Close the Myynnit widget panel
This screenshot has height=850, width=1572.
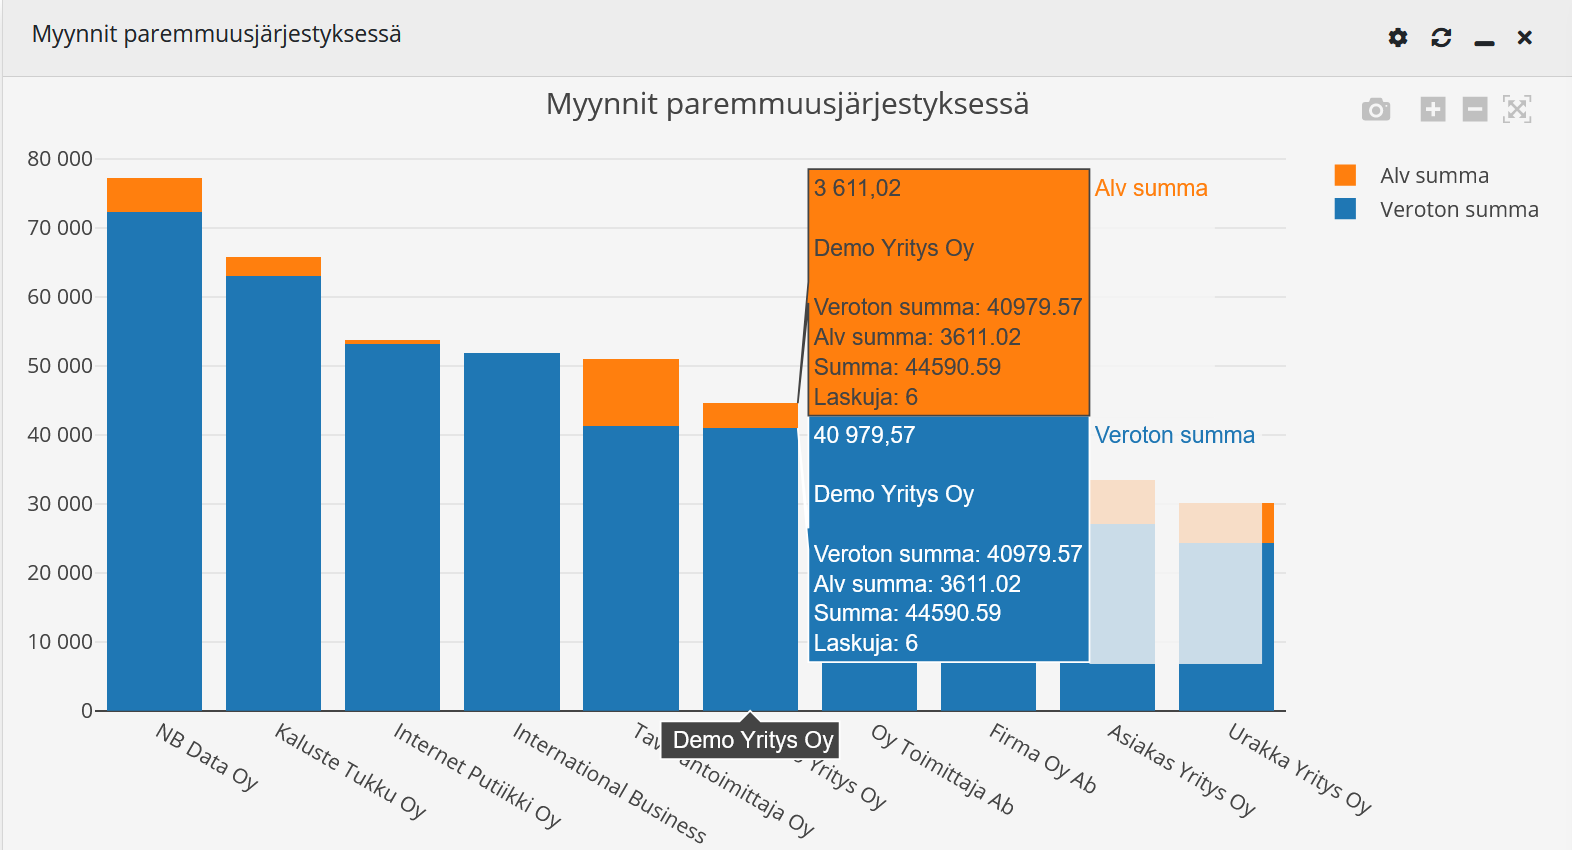tap(1525, 38)
